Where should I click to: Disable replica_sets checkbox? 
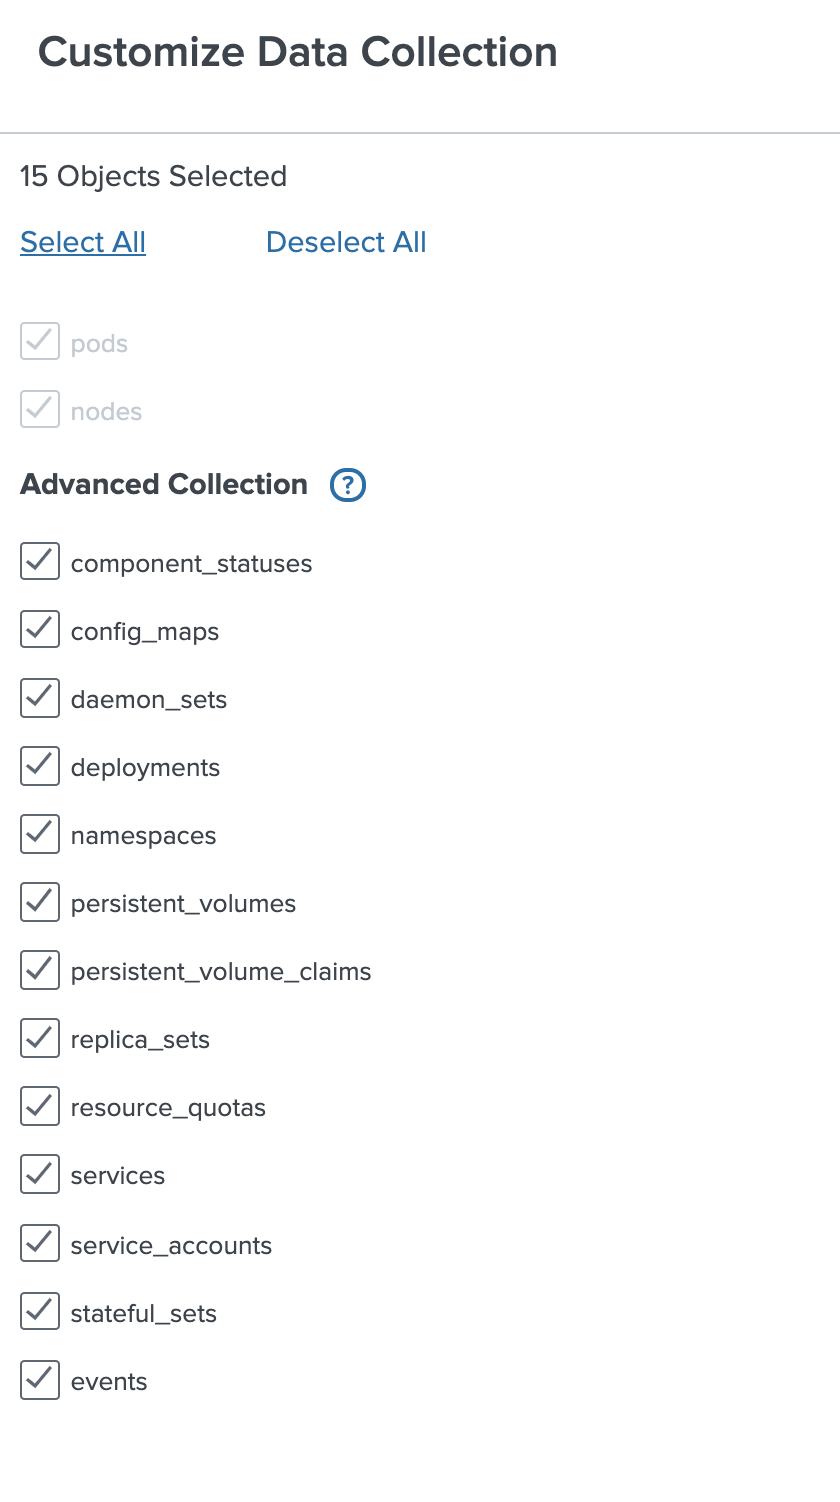click(40, 1038)
